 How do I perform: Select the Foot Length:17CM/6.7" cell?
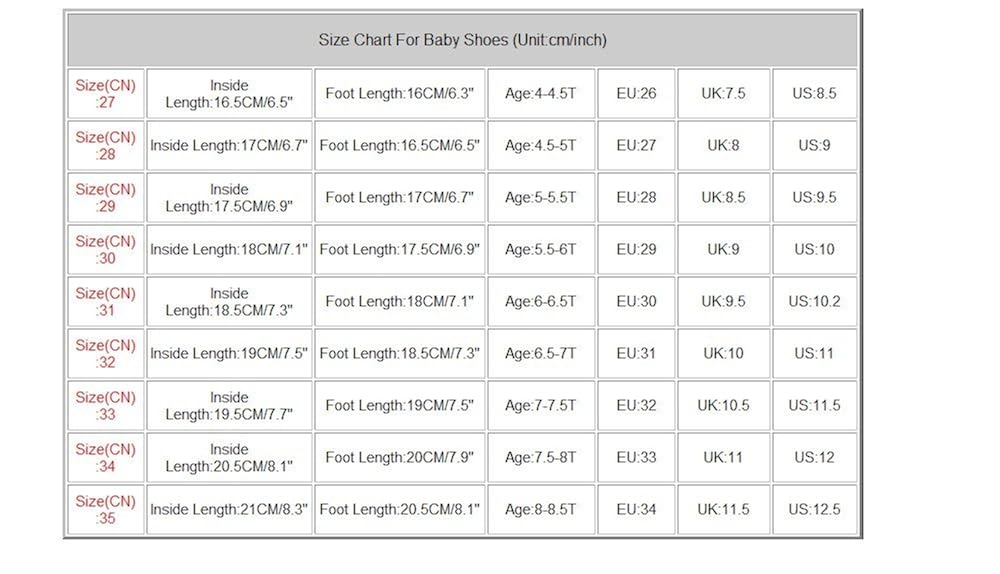point(400,198)
